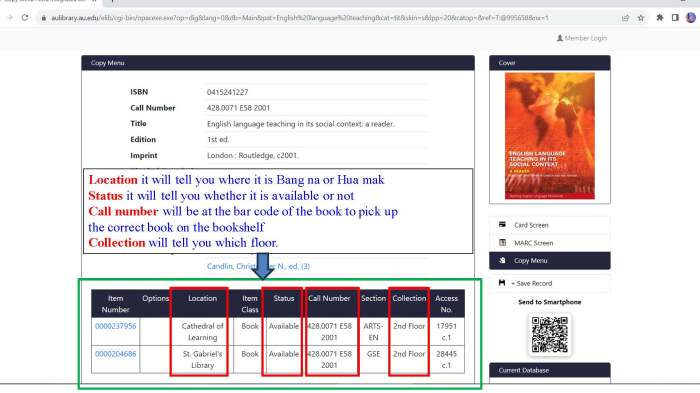The width and height of the screenshot is (700, 393).
Task: Click the Send to Smartphone QR code
Action: (x=550, y=334)
